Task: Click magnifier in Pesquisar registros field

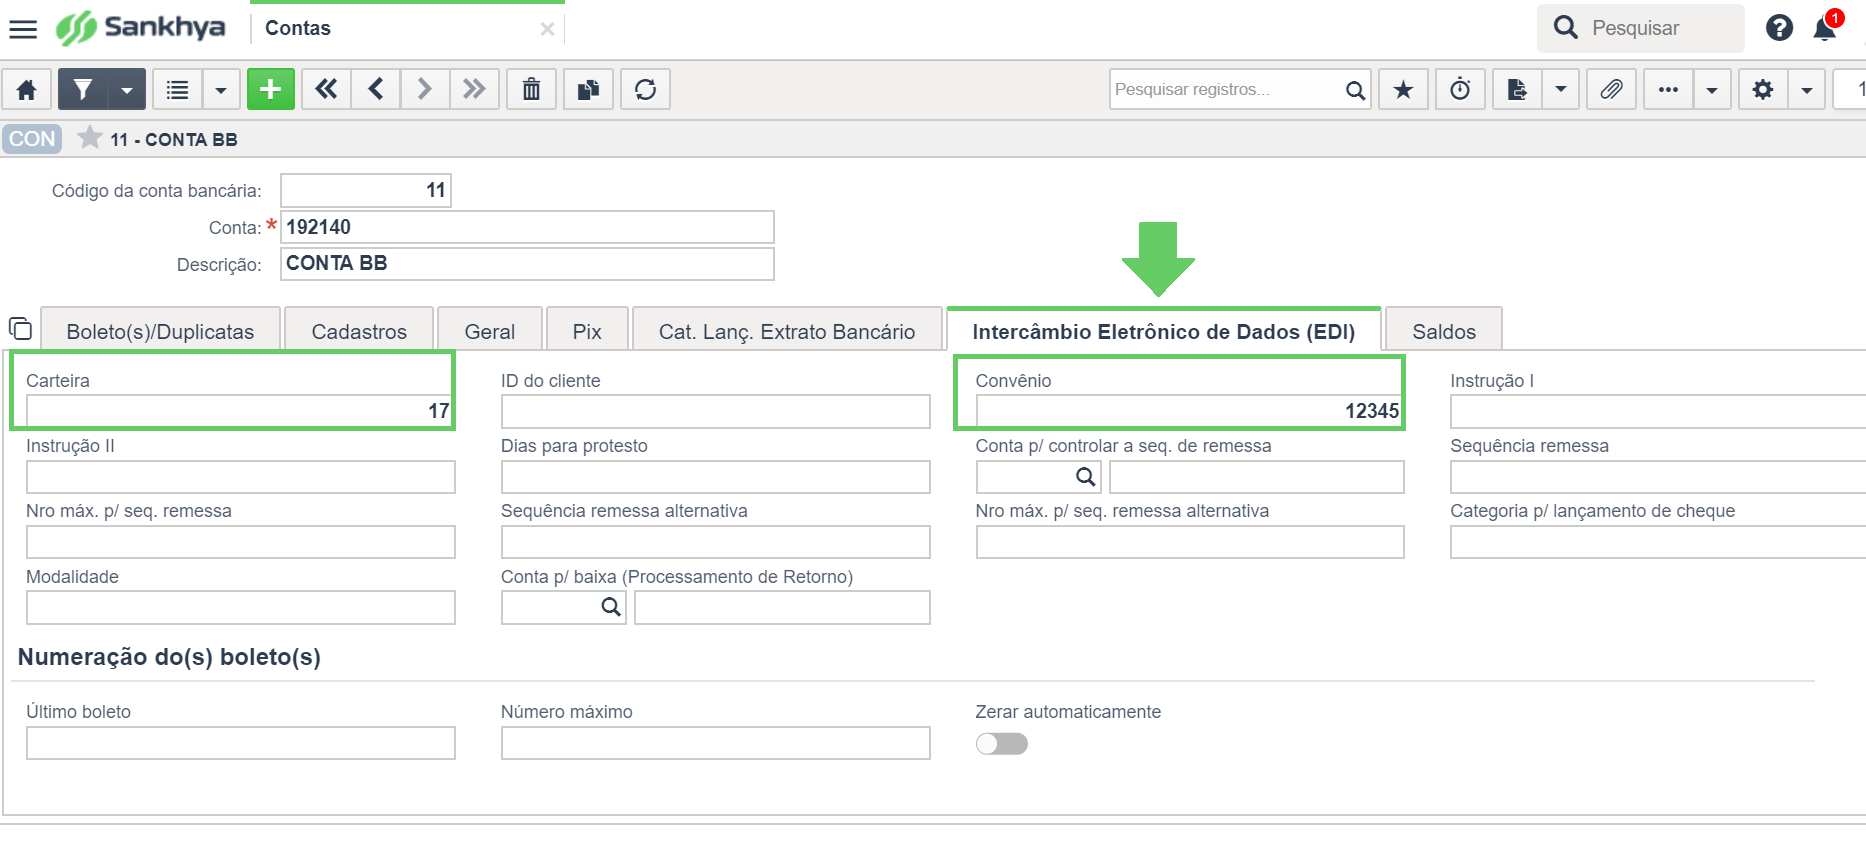Action: click(1355, 90)
